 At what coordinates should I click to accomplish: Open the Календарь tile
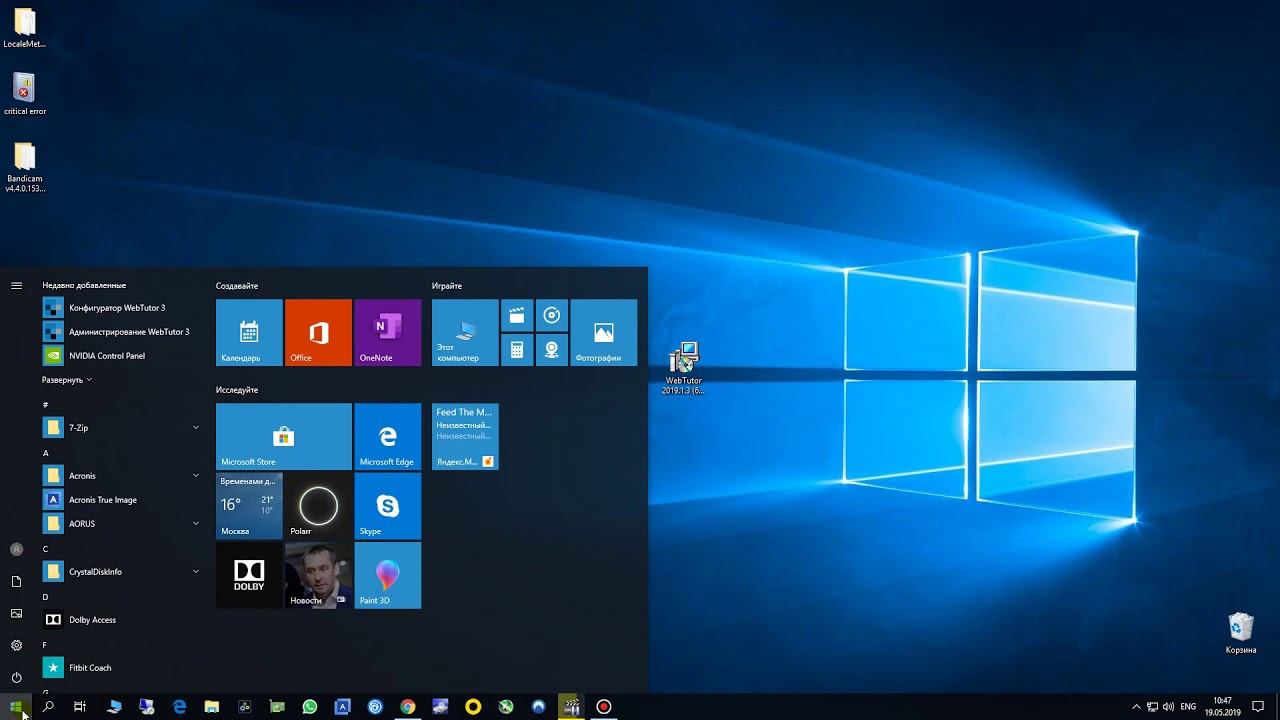(249, 332)
